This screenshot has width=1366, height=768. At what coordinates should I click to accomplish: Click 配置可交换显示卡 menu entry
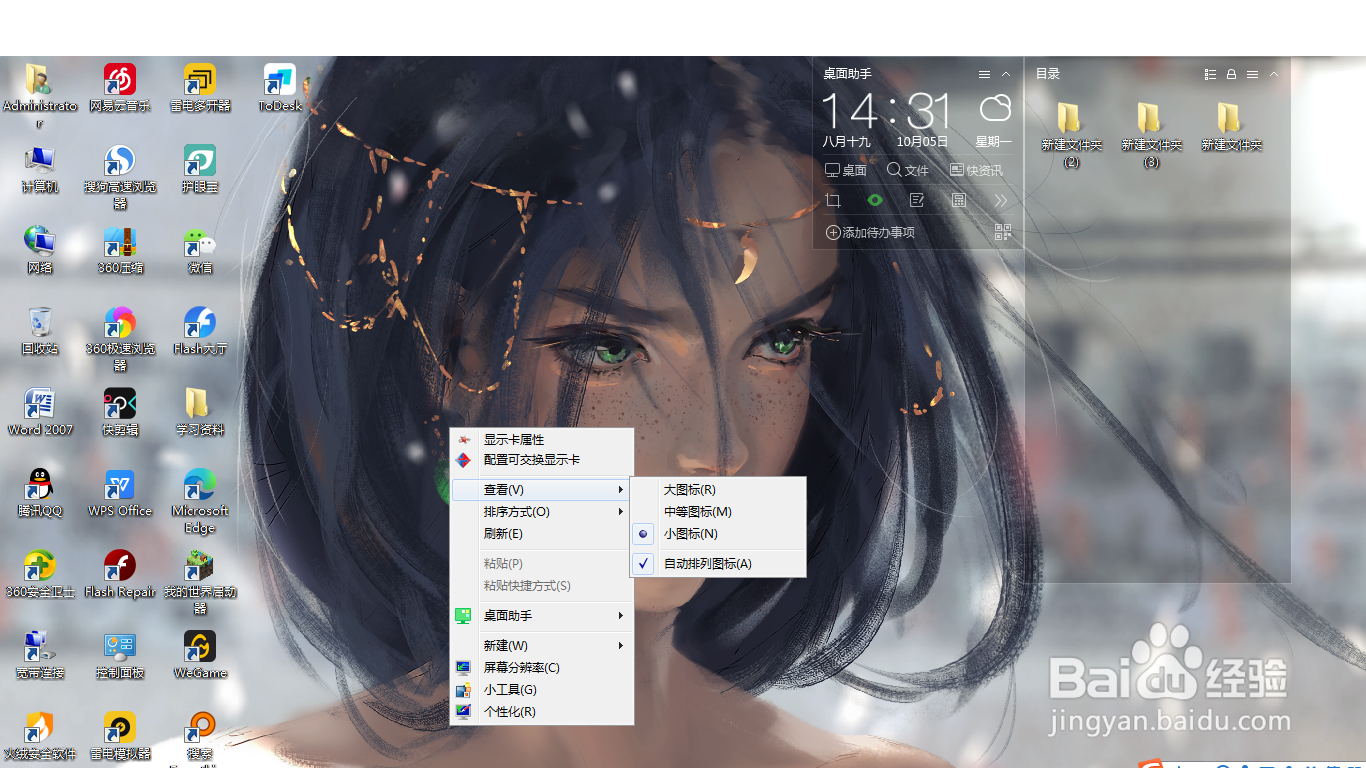pos(541,460)
